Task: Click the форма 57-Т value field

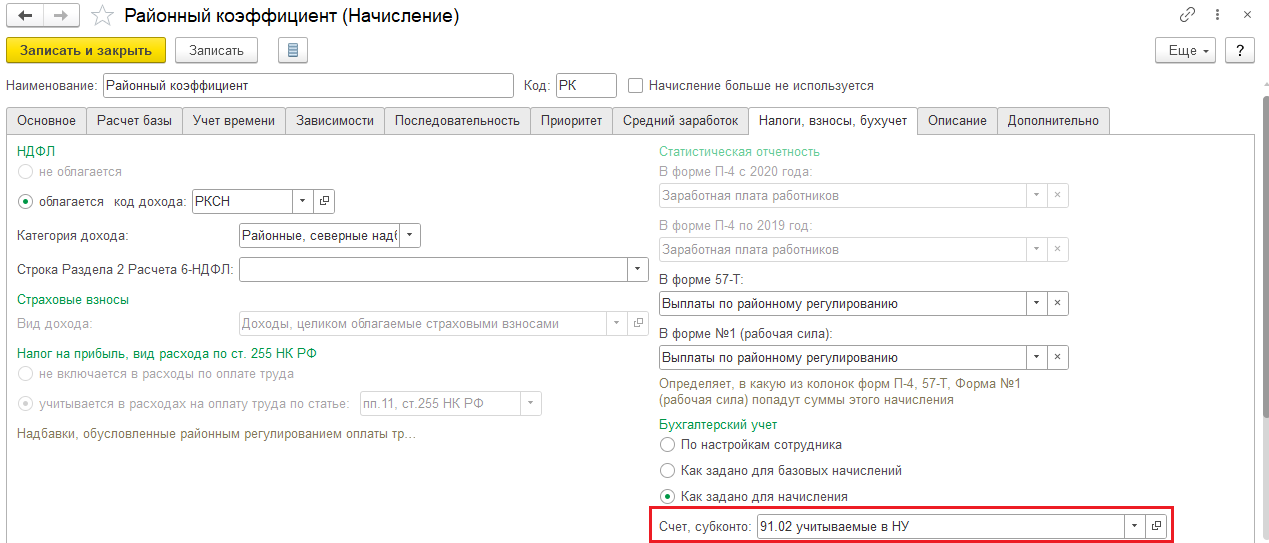Action: [x=843, y=303]
